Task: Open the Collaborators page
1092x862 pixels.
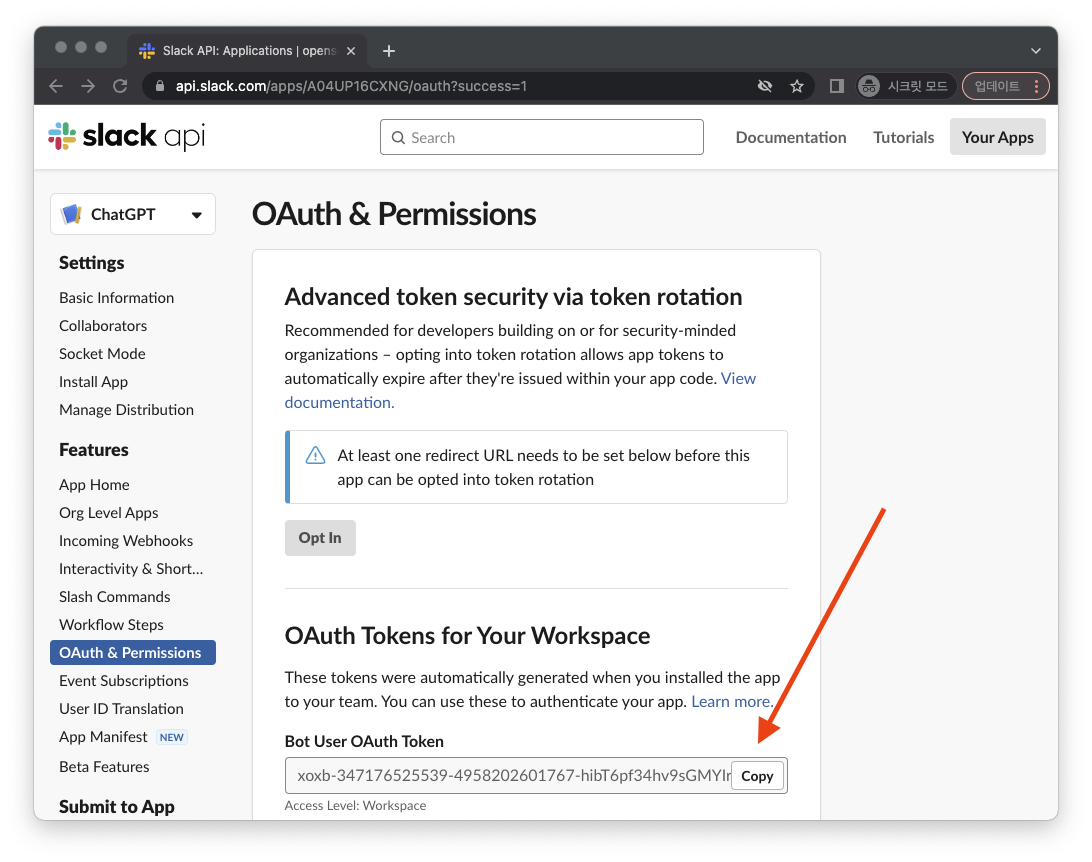Action: (x=103, y=325)
